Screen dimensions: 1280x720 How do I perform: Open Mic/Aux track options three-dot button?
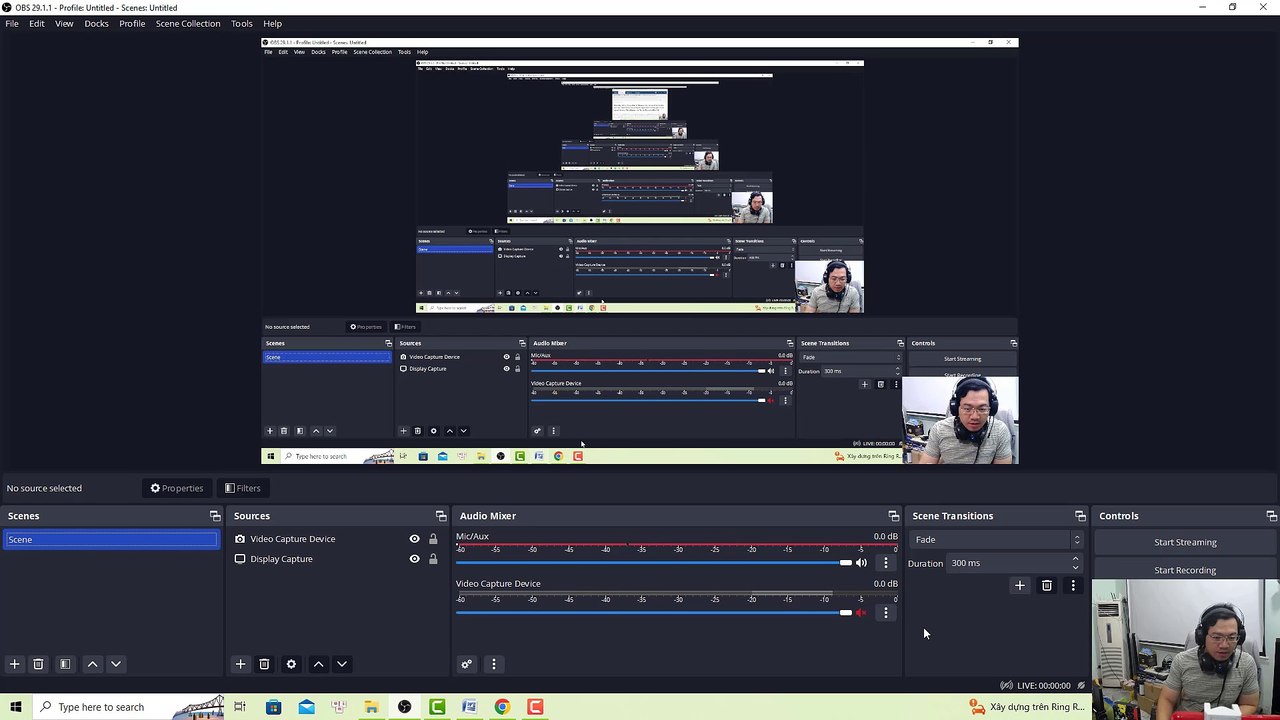(885, 563)
